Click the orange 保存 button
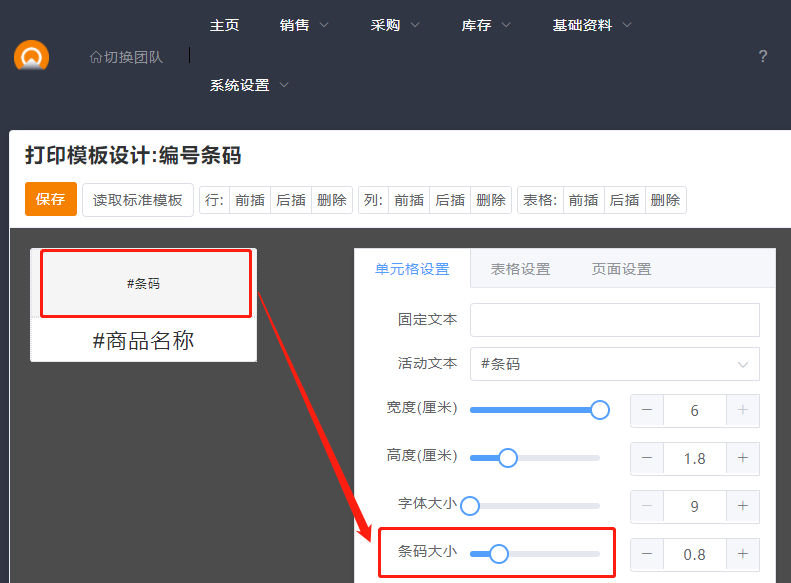This screenshot has width=791, height=583. 51,199
